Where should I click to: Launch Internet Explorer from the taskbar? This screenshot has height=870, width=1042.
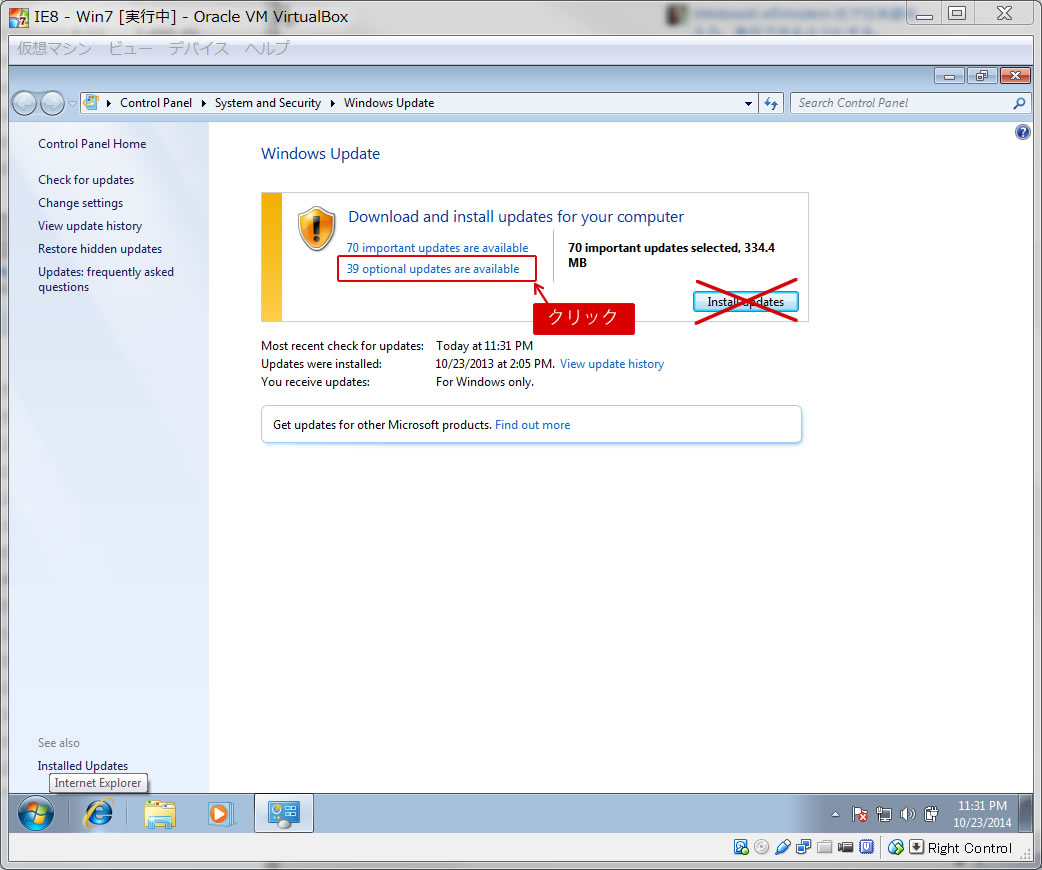(98, 813)
